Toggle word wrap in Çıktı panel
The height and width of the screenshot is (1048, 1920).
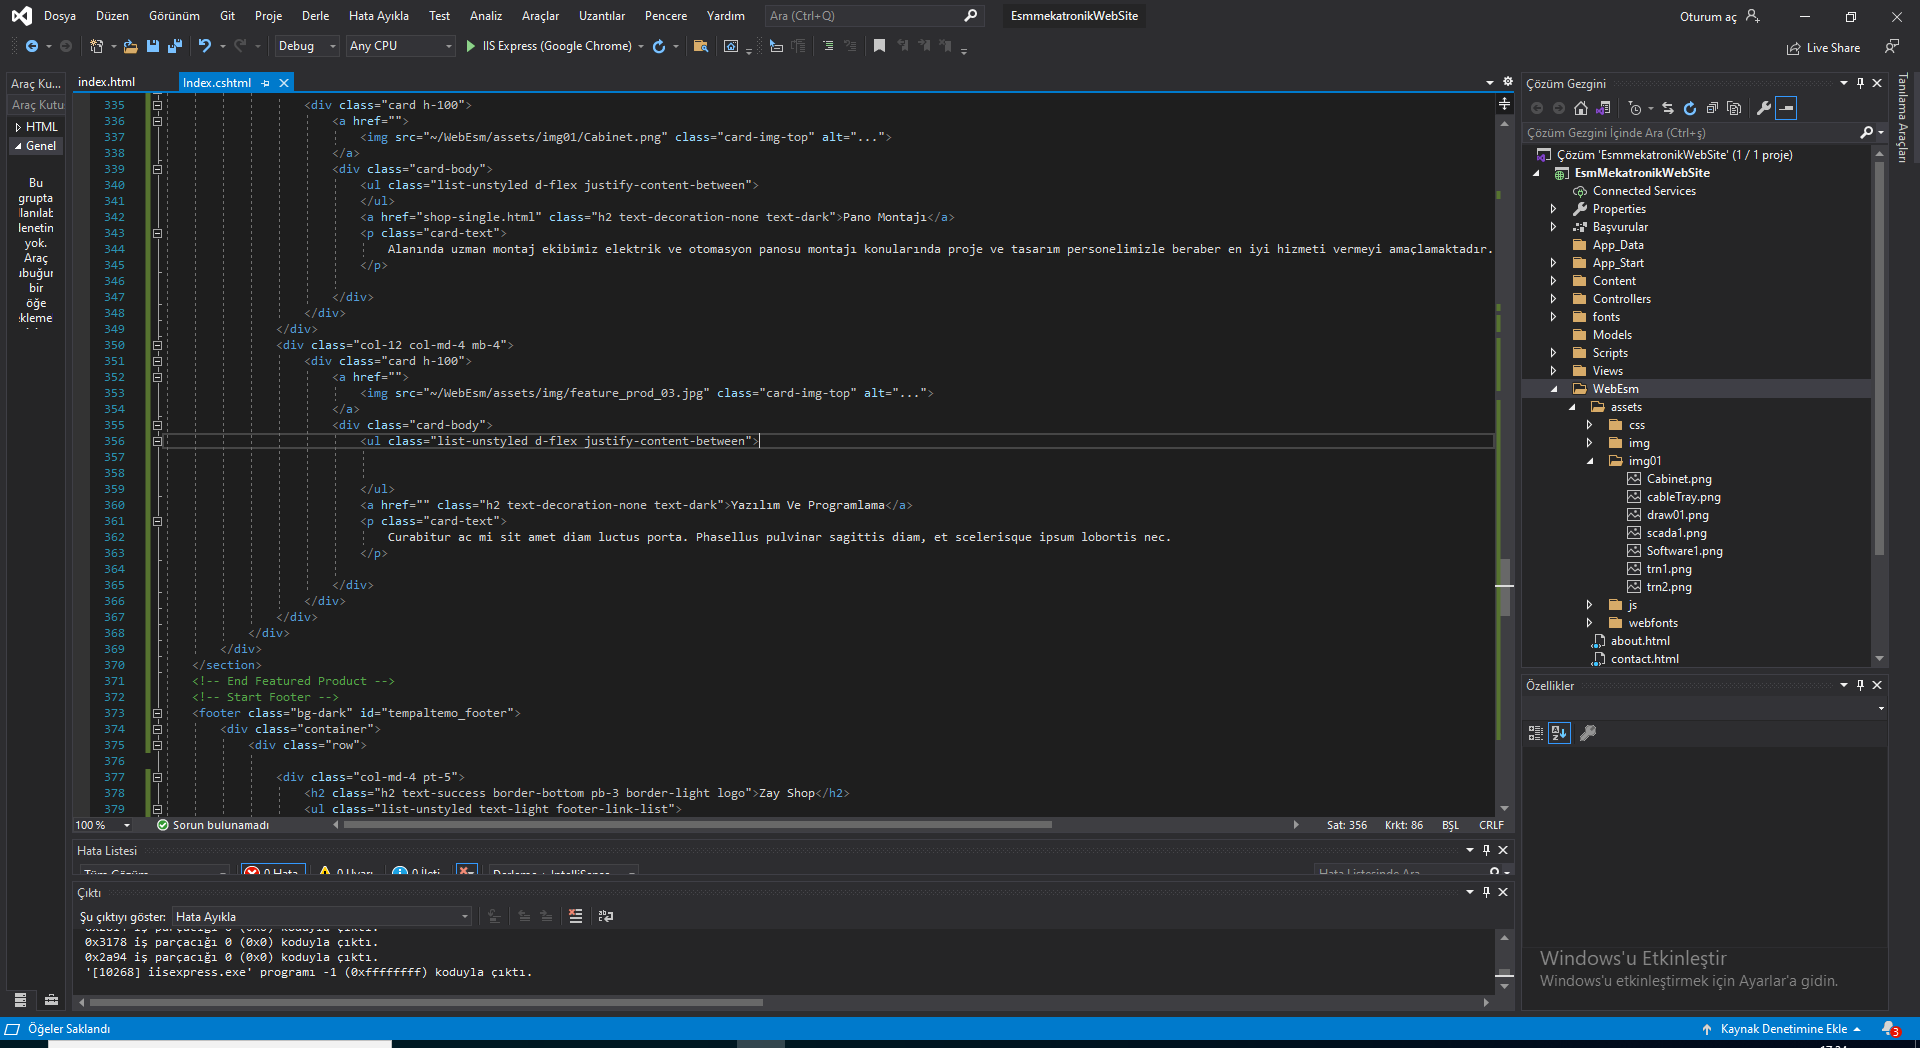pyautogui.click(x=606, y=916)
